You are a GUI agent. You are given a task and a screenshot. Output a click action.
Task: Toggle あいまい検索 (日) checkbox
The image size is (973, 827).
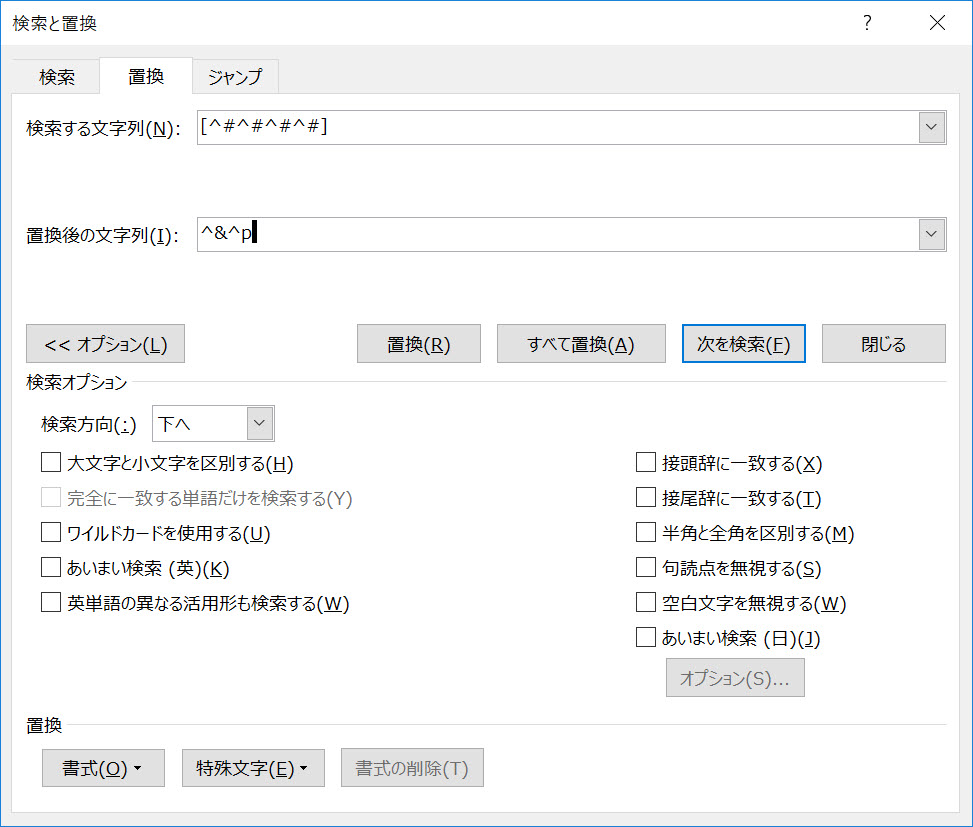[645, 638]
